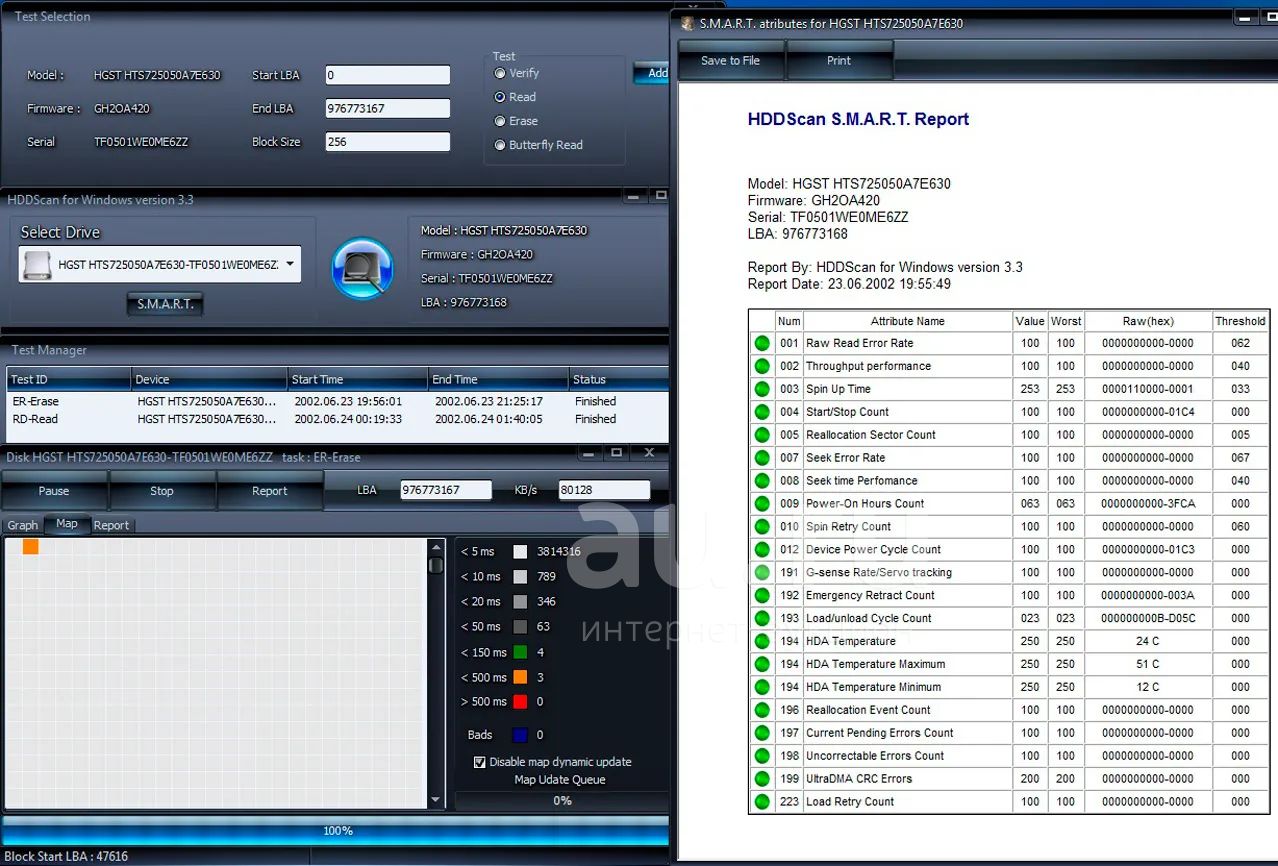Click the KB/s speed field

[x=605, y=490]
